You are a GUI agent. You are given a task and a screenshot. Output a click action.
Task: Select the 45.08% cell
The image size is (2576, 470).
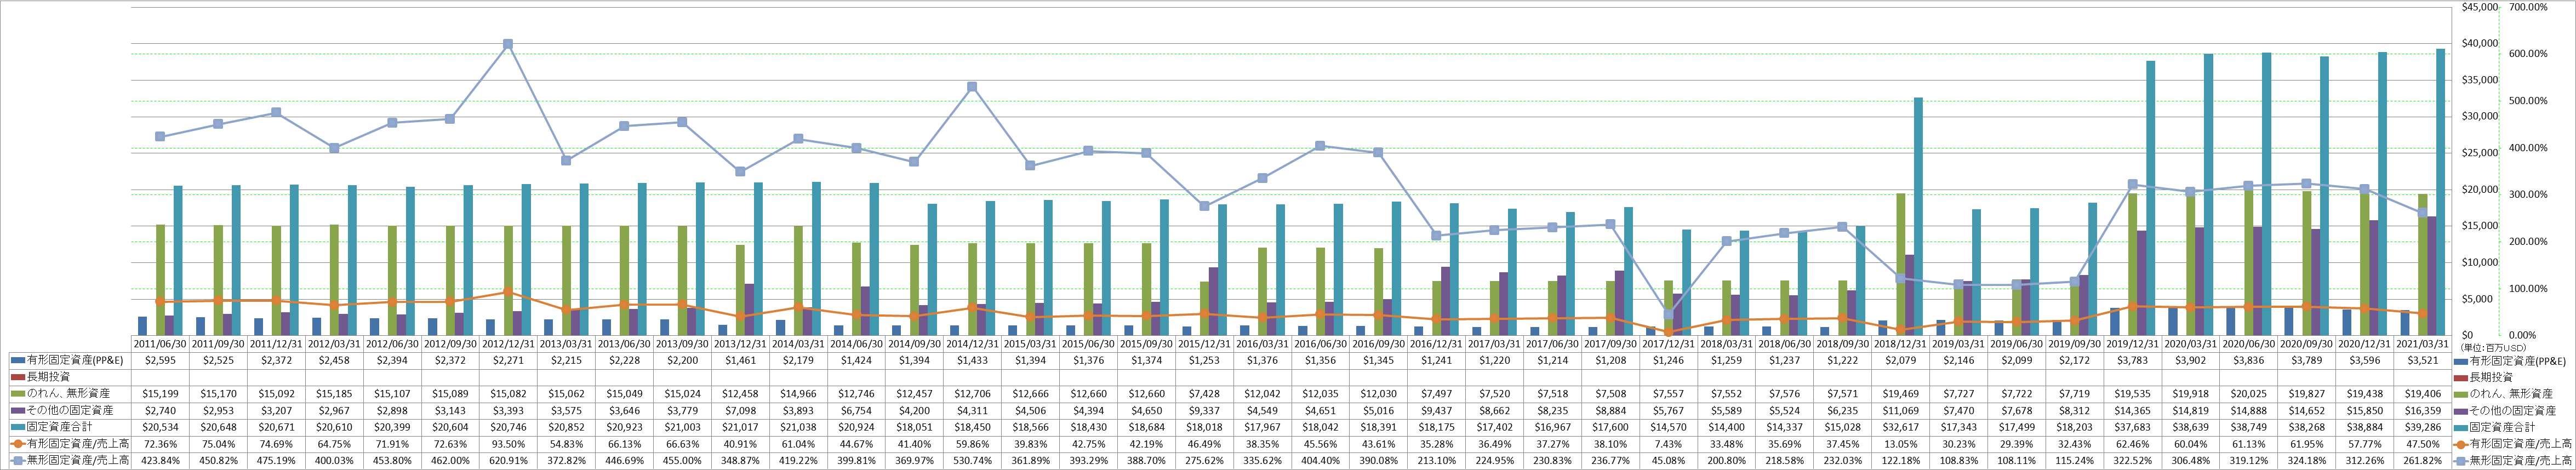[1668, 461]
